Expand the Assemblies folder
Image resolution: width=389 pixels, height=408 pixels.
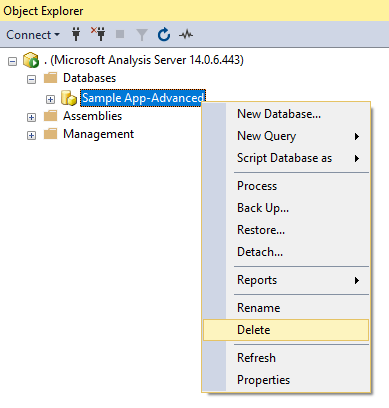tap(31, 117)
